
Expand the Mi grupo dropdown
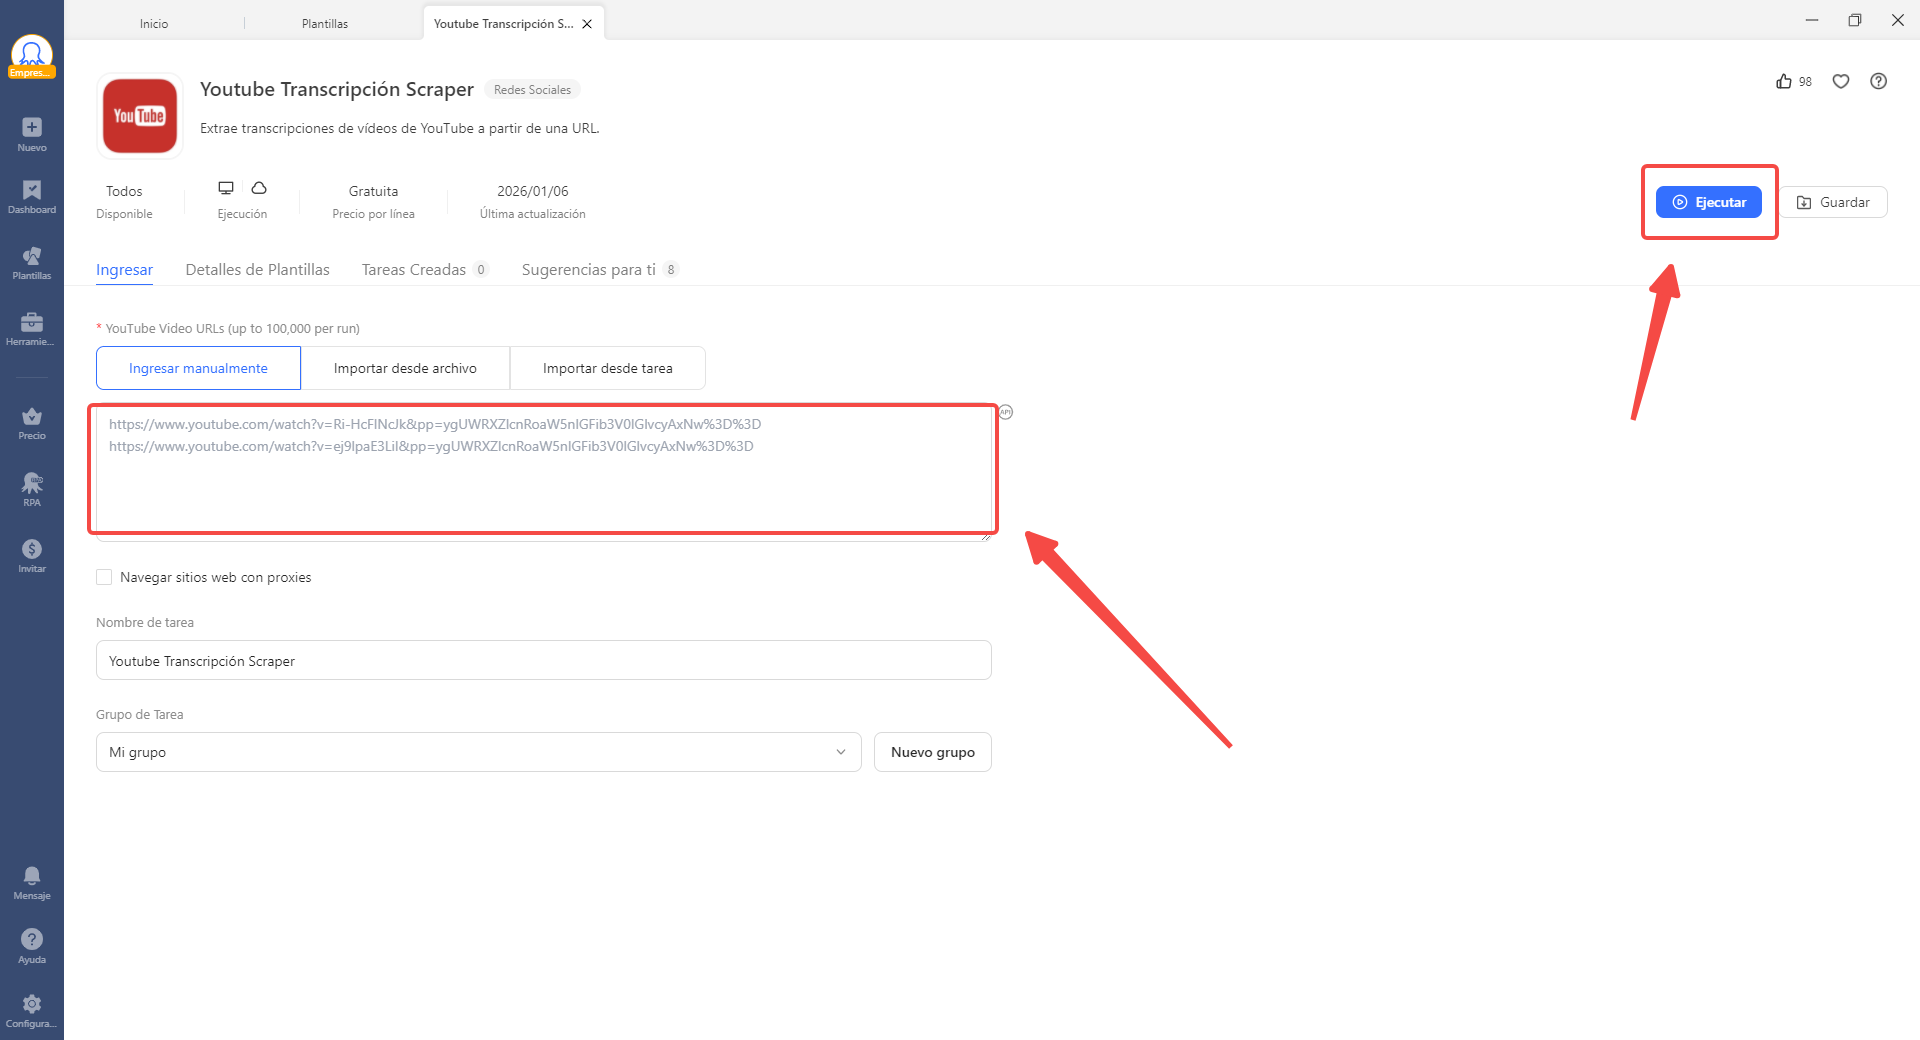coord(478,751)
